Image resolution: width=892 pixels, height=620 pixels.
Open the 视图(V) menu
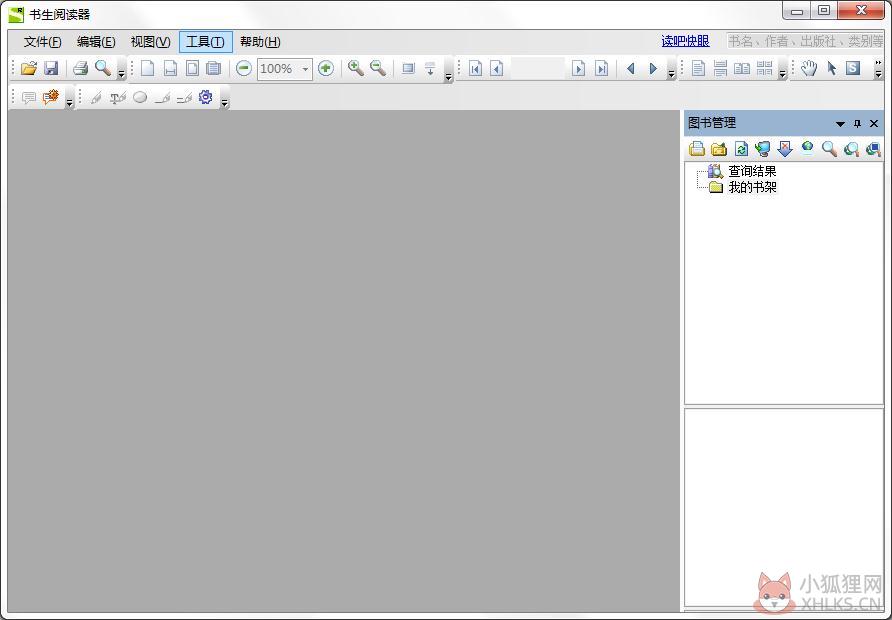150,42
